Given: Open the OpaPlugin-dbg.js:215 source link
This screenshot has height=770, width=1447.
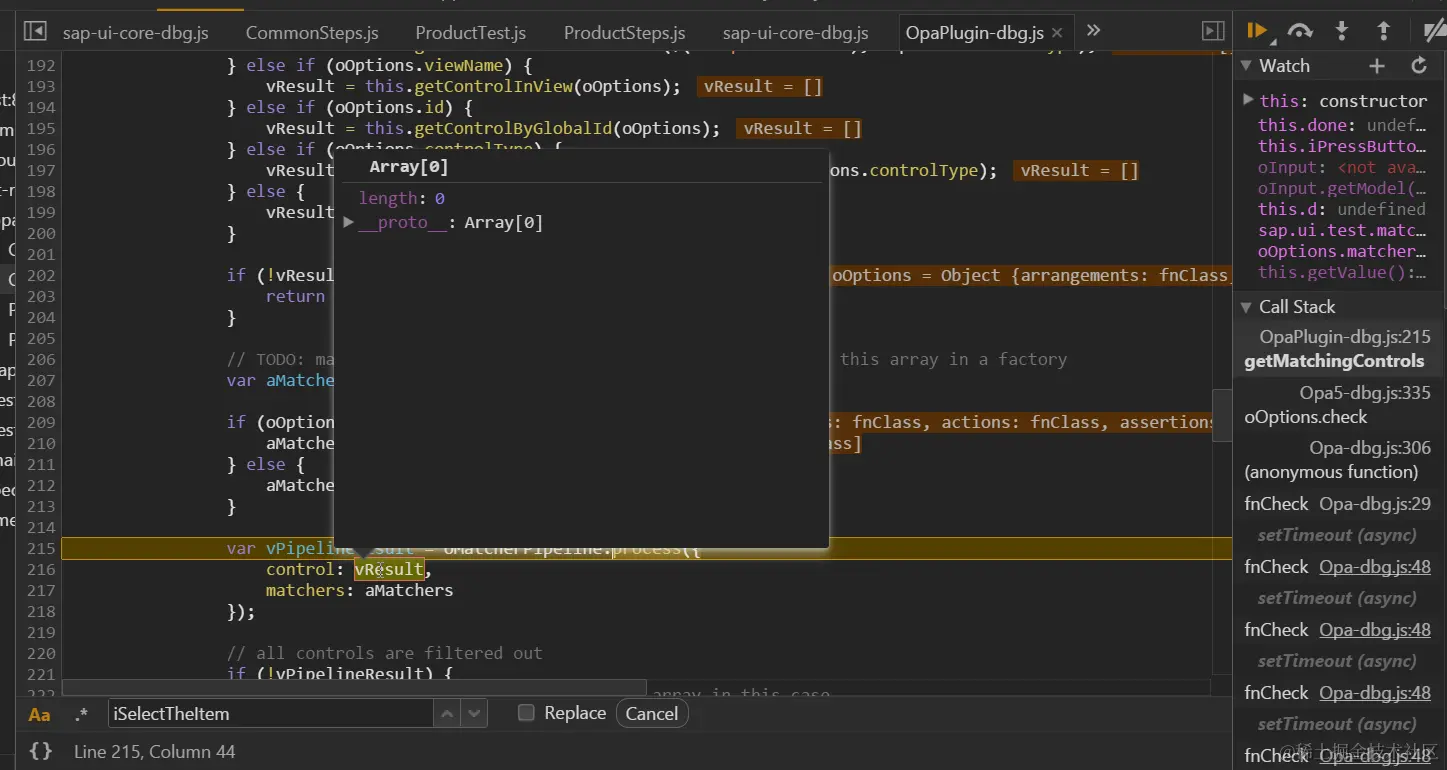Looking at the screenshot, I should 1345,337.
